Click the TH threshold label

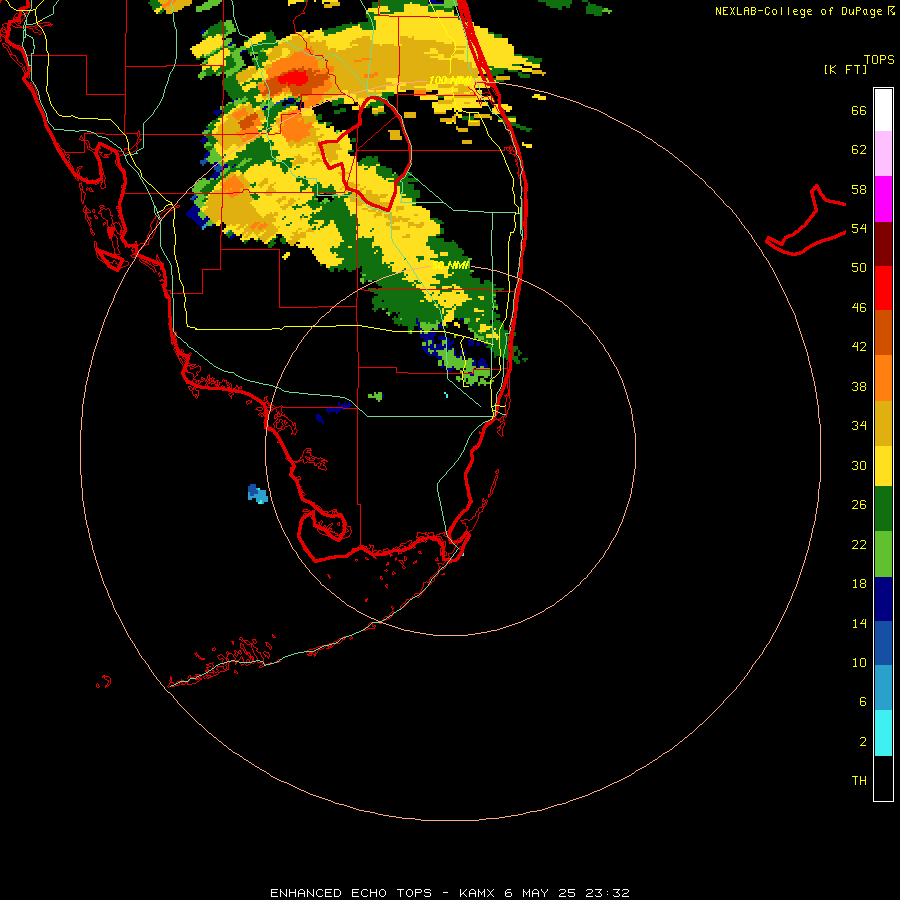(859, 781)
